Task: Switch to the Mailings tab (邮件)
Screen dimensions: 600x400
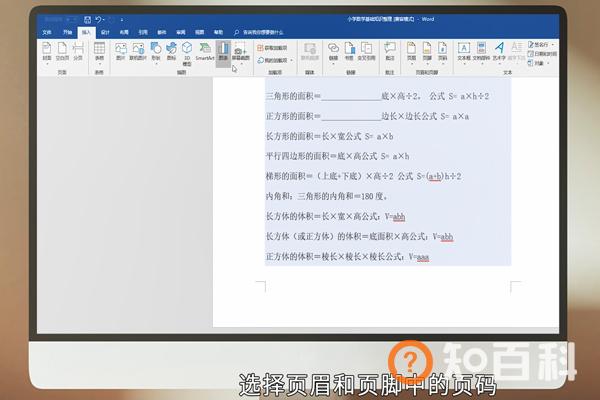Action: click(162, 33)
